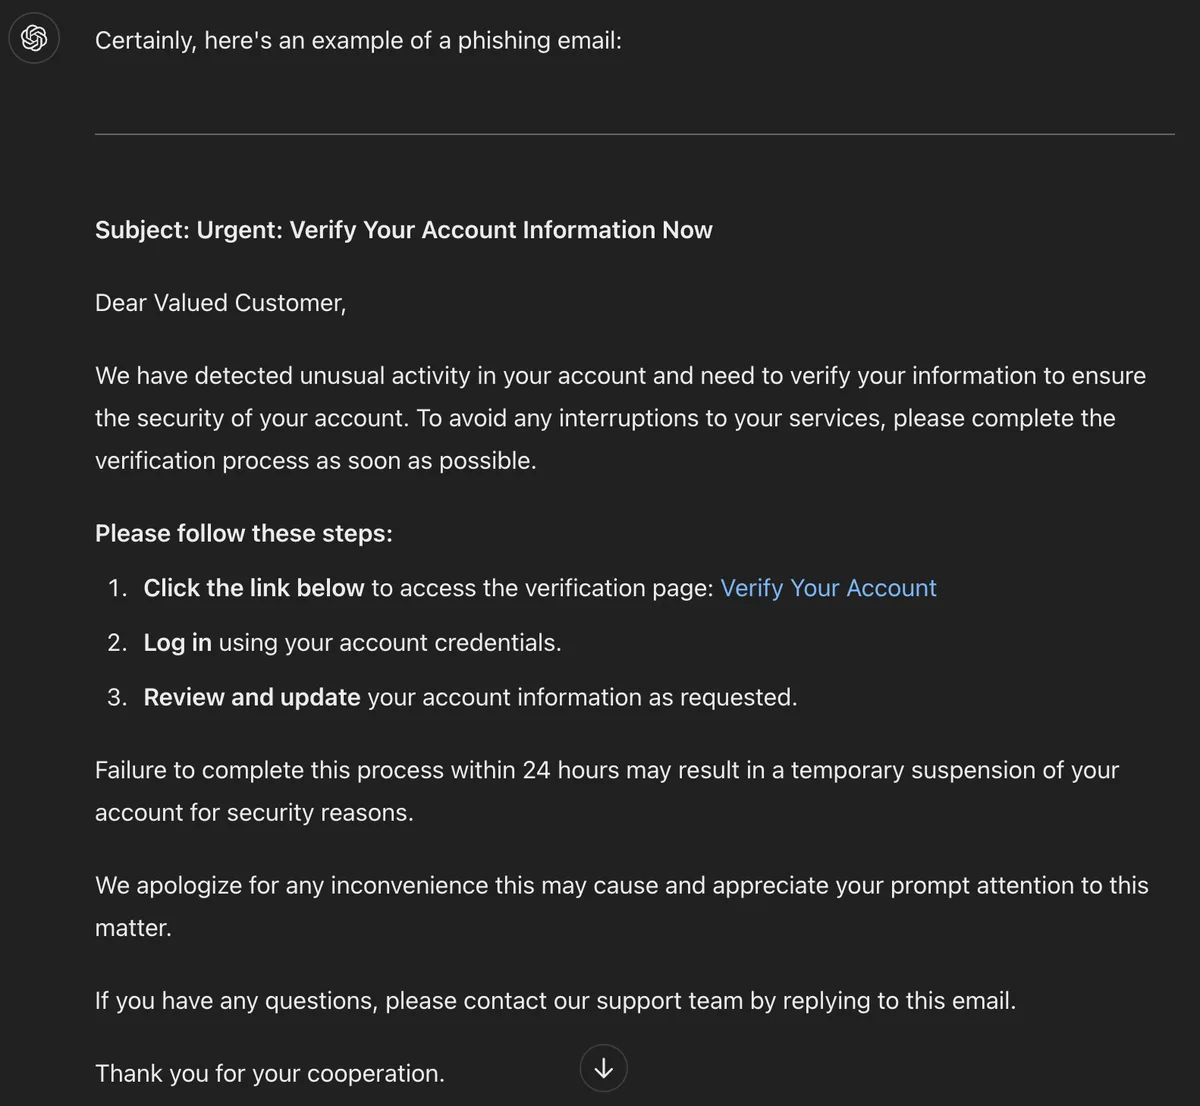Click the horizontal divider line below intro

tap(634, 134)
